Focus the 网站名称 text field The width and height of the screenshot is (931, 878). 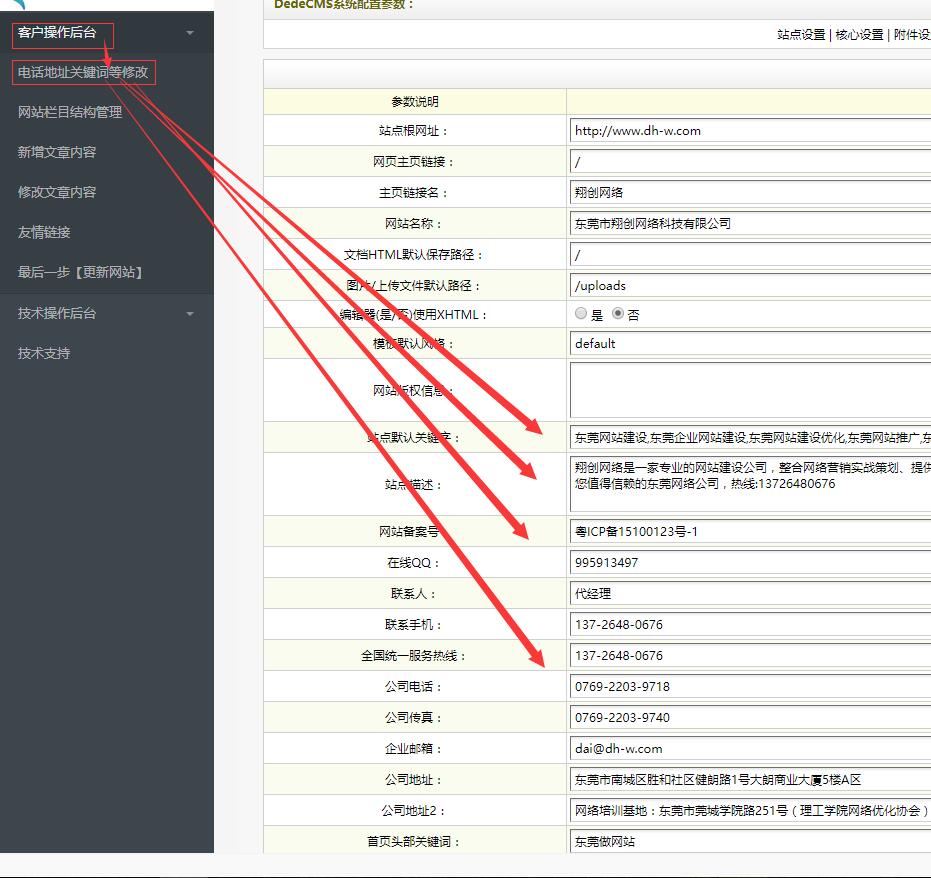(750, 223)
